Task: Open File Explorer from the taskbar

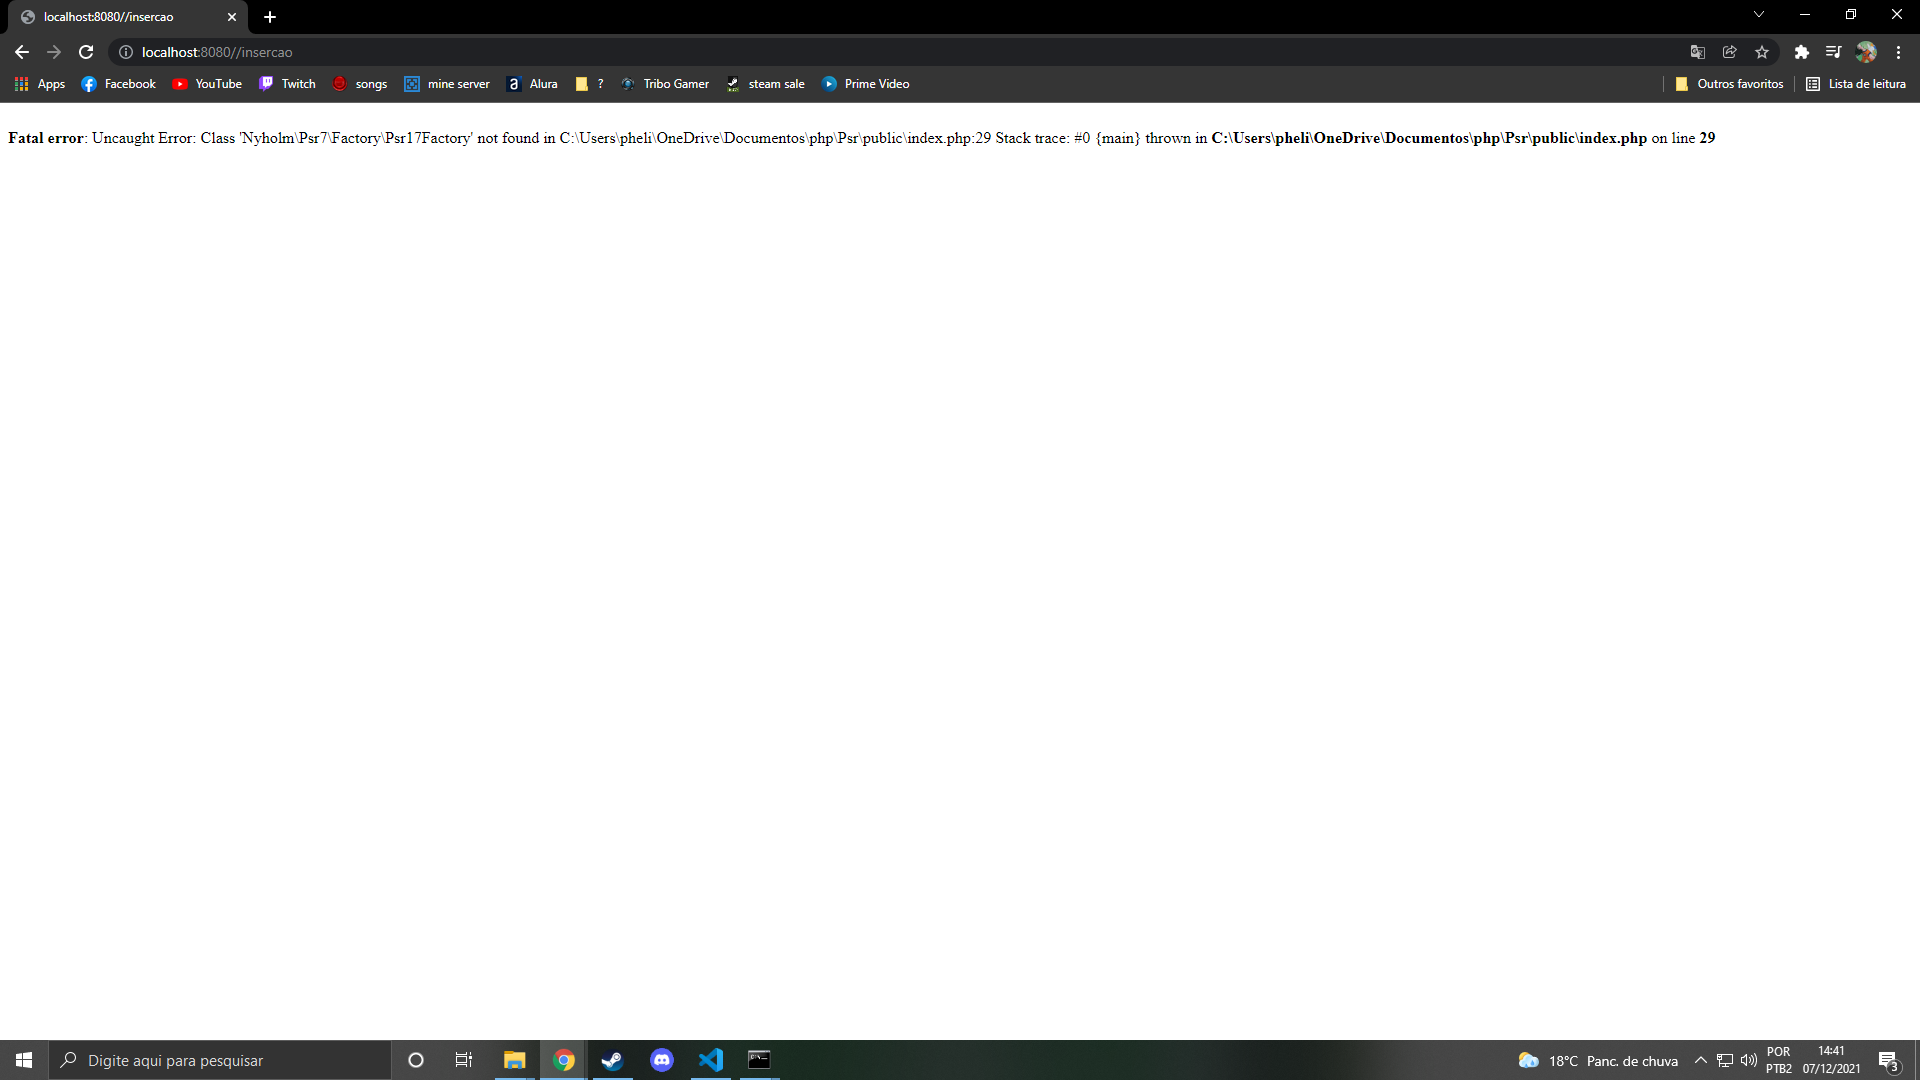Action: click(x=514, y=1060)
